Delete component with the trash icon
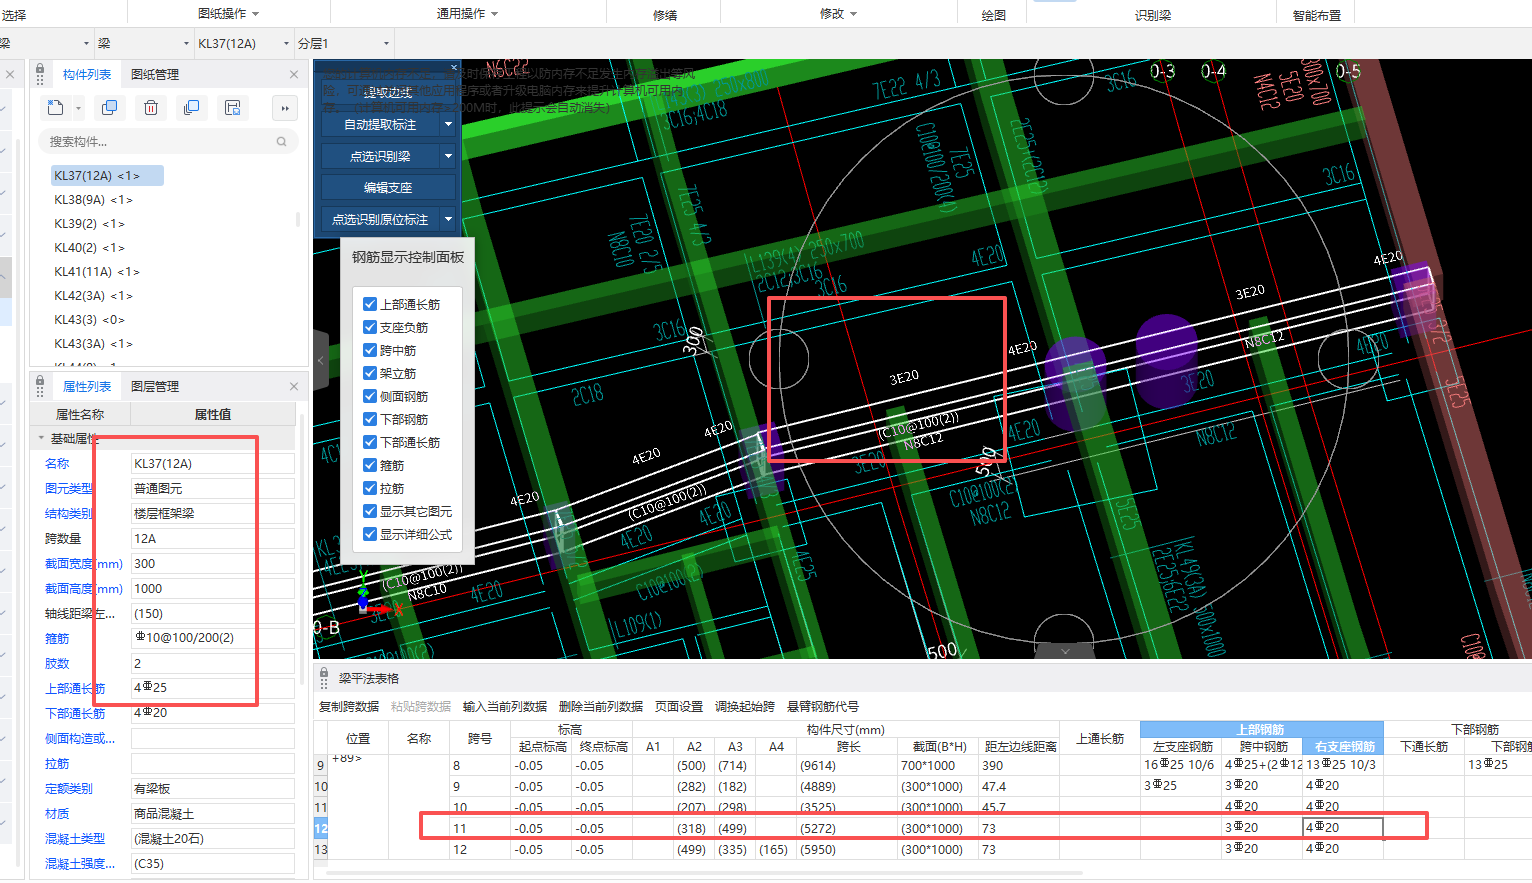This screenshot has width=1532, height=883. pyautogui.click(x=151, y=108)
